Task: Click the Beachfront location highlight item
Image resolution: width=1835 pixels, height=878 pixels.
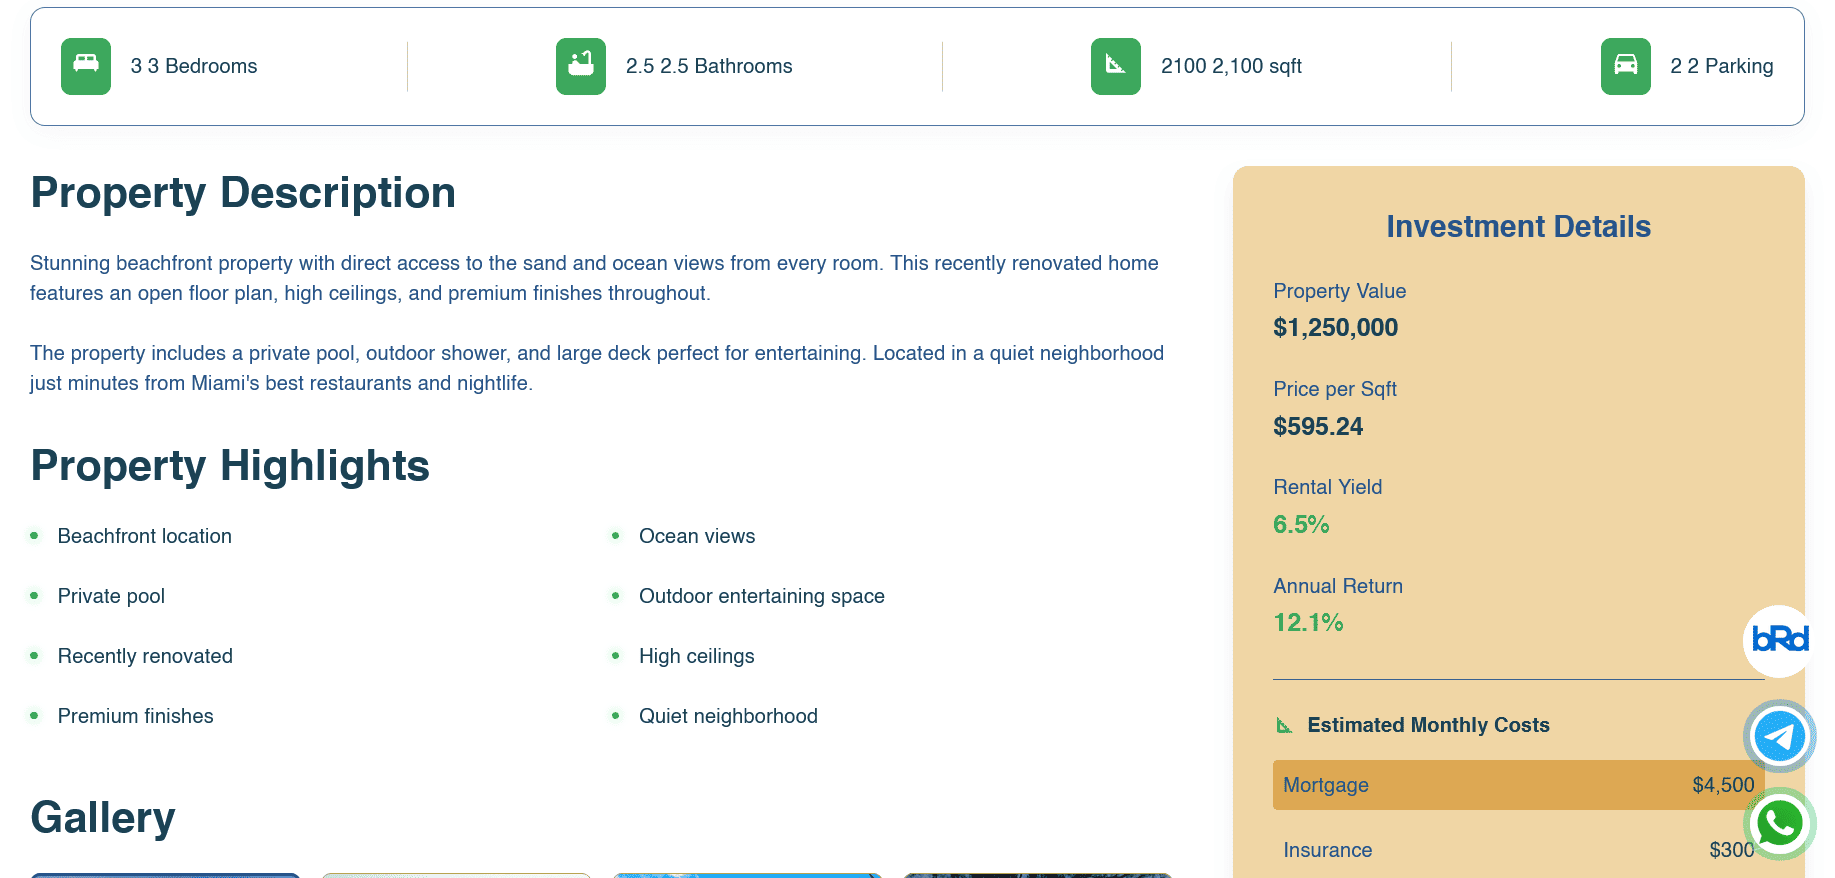Action: 145,536
